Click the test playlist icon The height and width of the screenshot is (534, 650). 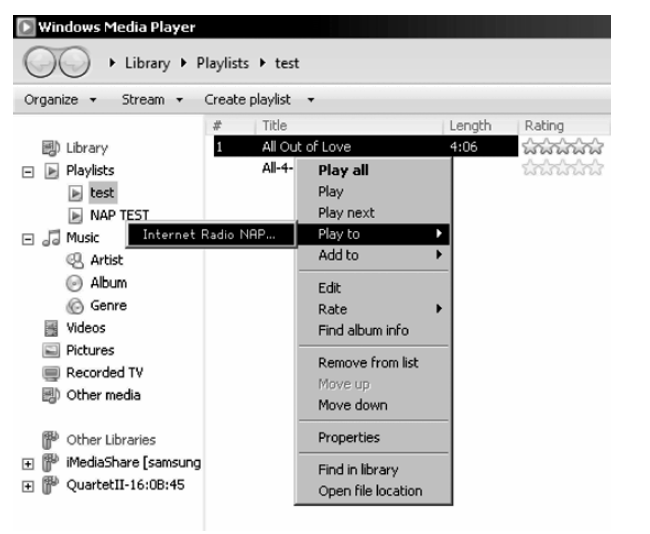(75, 193)
